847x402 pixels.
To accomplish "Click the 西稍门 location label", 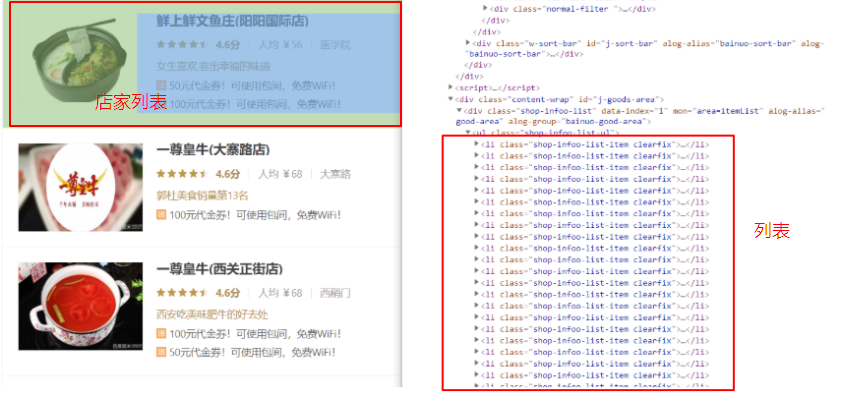I will pyautogui.click(x=335, y=293).
